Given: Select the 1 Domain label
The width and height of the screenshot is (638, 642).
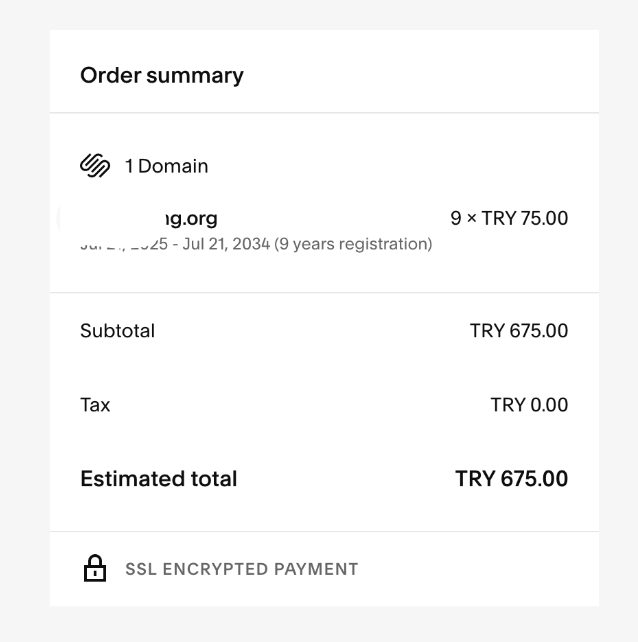Looking at the screenshot, I should [166, 166].
